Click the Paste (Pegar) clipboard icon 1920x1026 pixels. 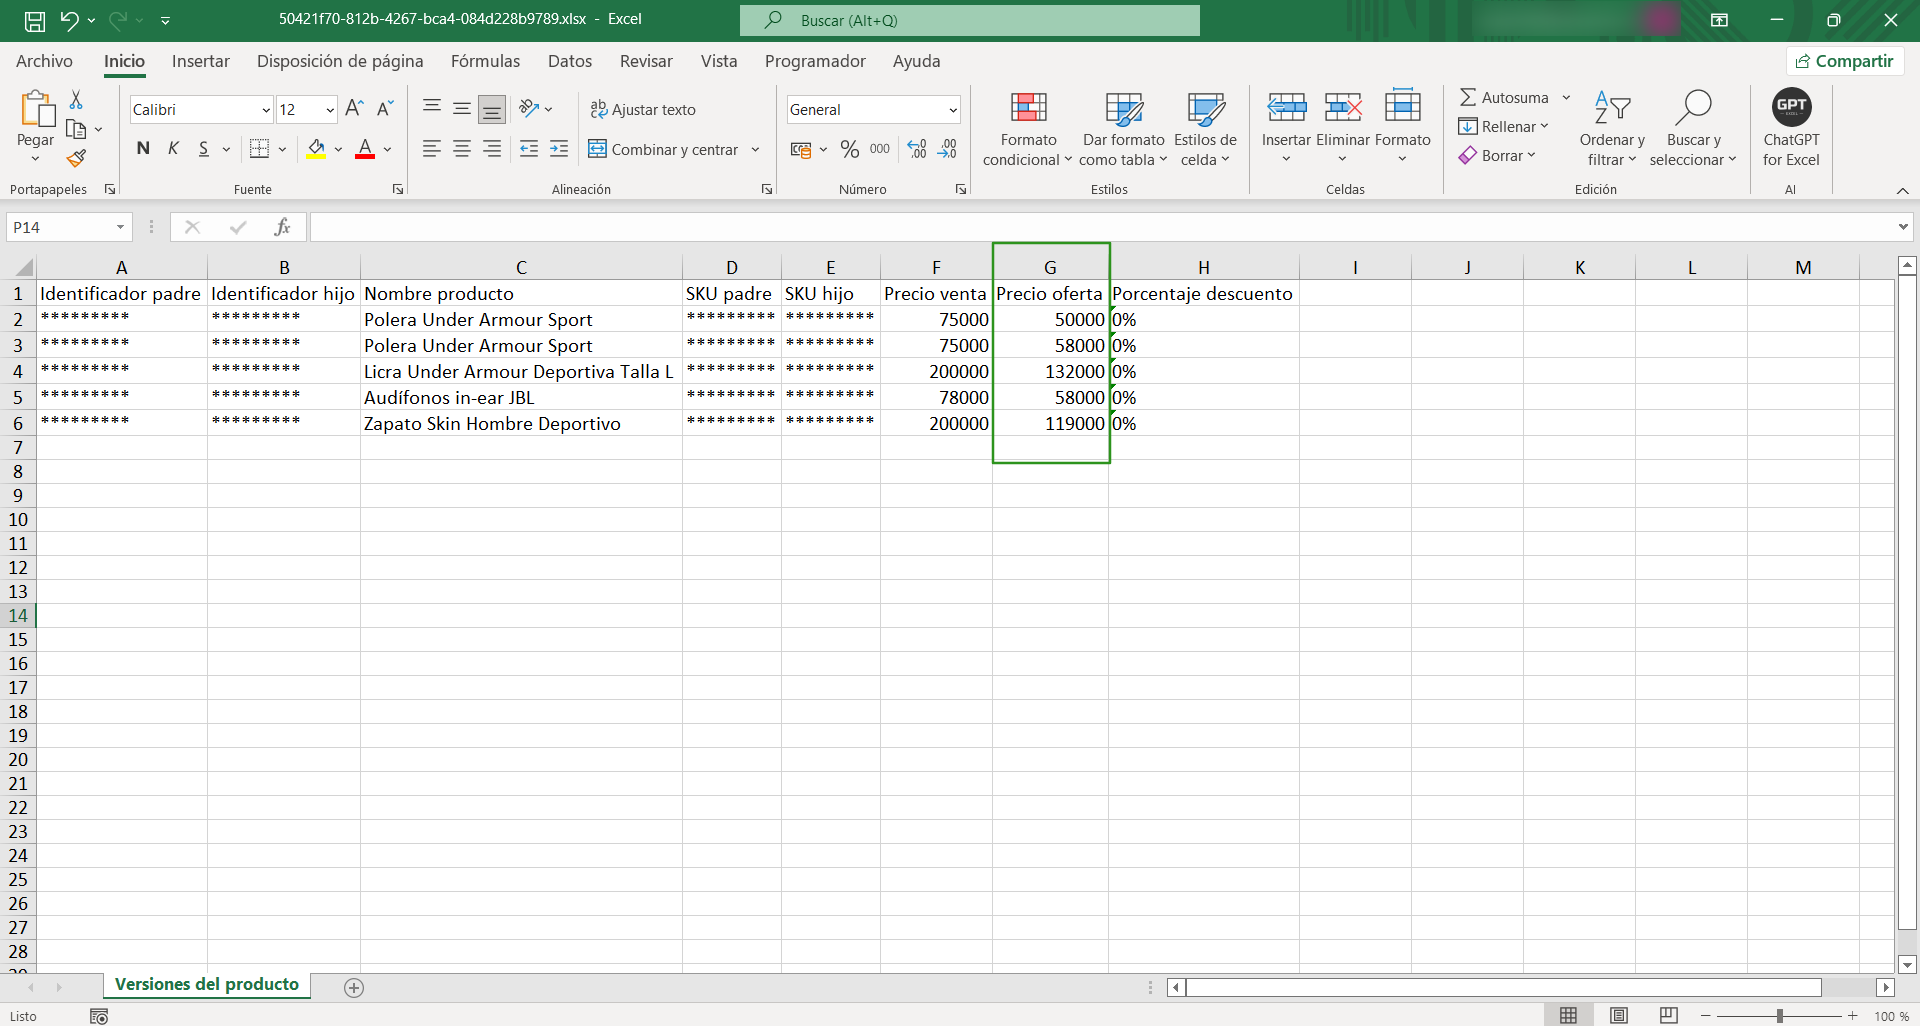(x=36, y=109)
